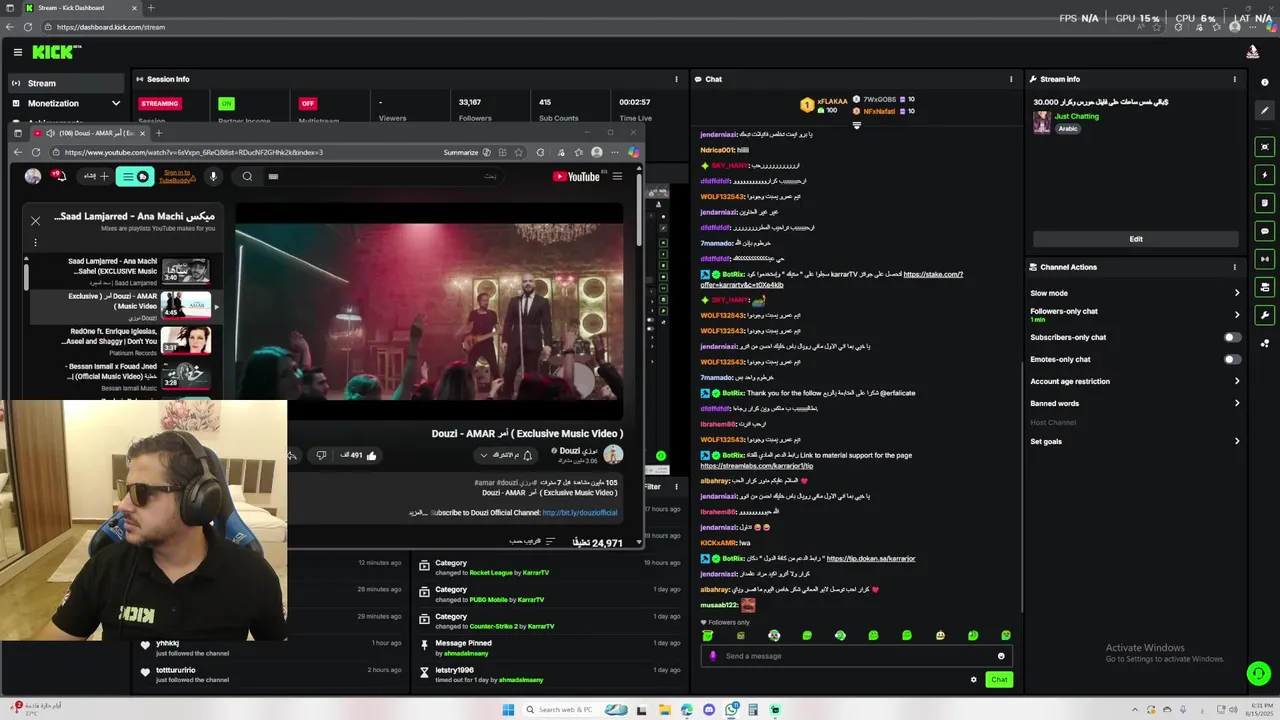
Task: Open Stream Info panel three-dot menu
Action: click(1234, 79)
